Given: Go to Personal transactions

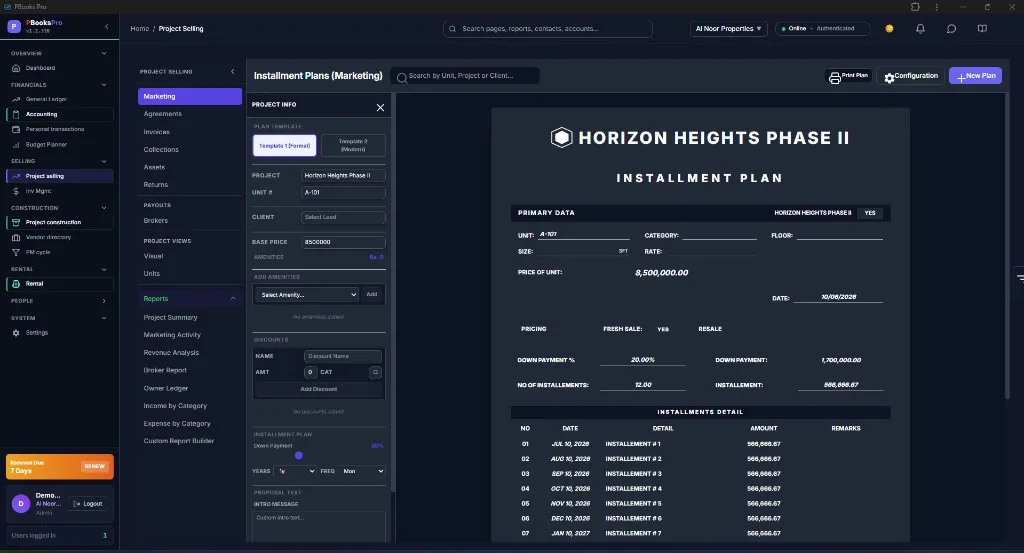Looking at the screenshot, I should 60,129.
